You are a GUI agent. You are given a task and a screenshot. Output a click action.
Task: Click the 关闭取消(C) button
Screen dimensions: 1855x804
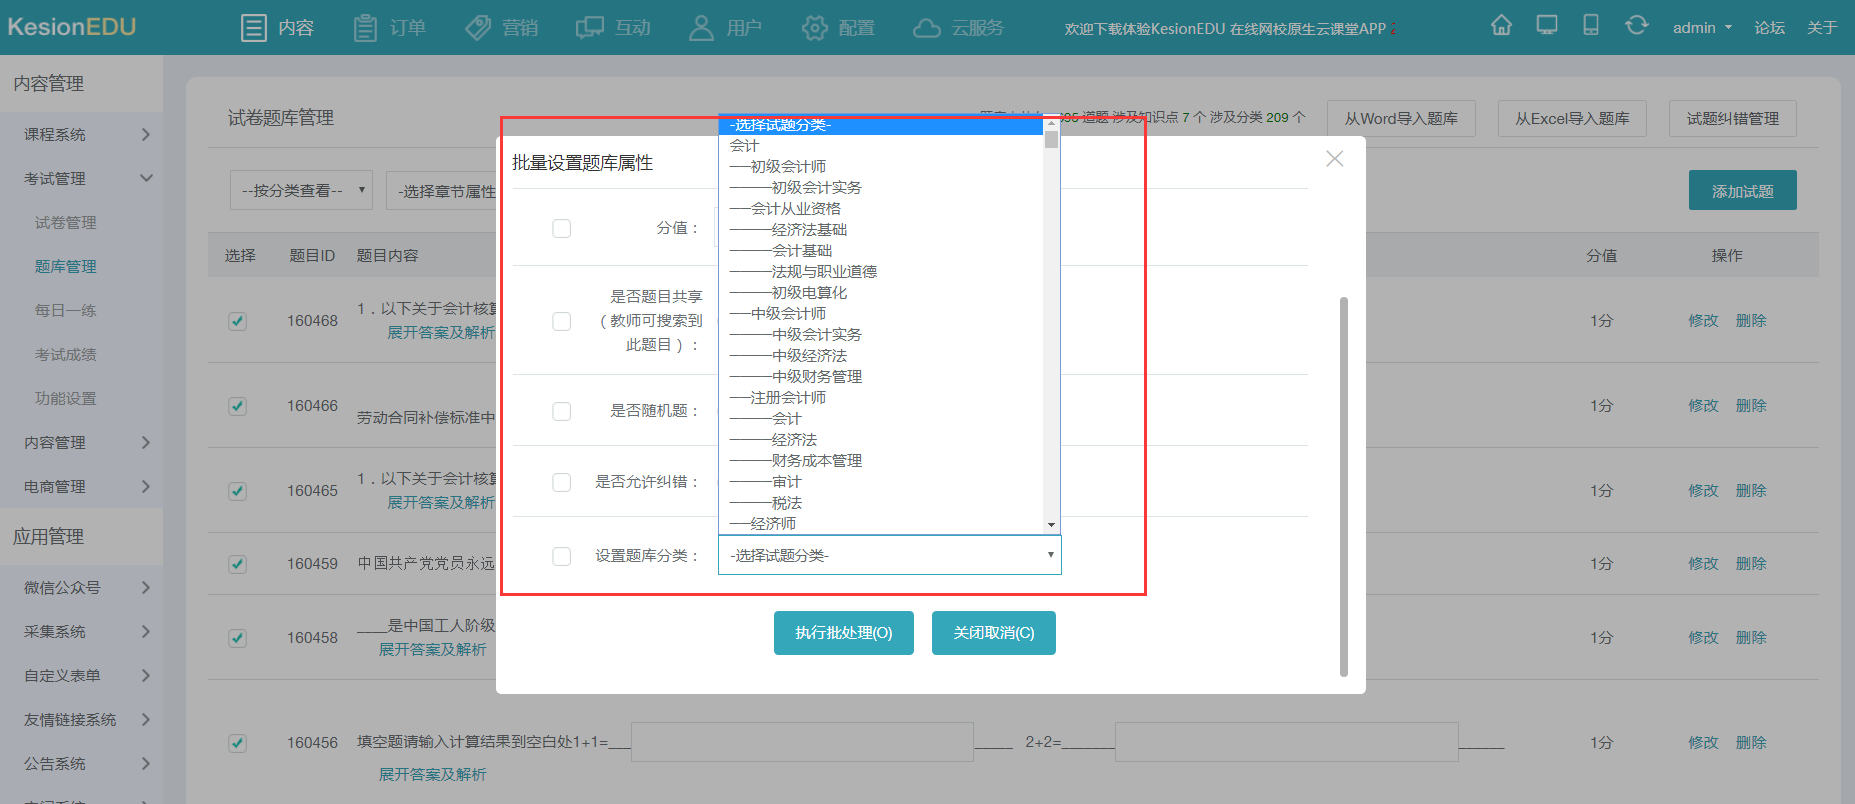point(993,633)
